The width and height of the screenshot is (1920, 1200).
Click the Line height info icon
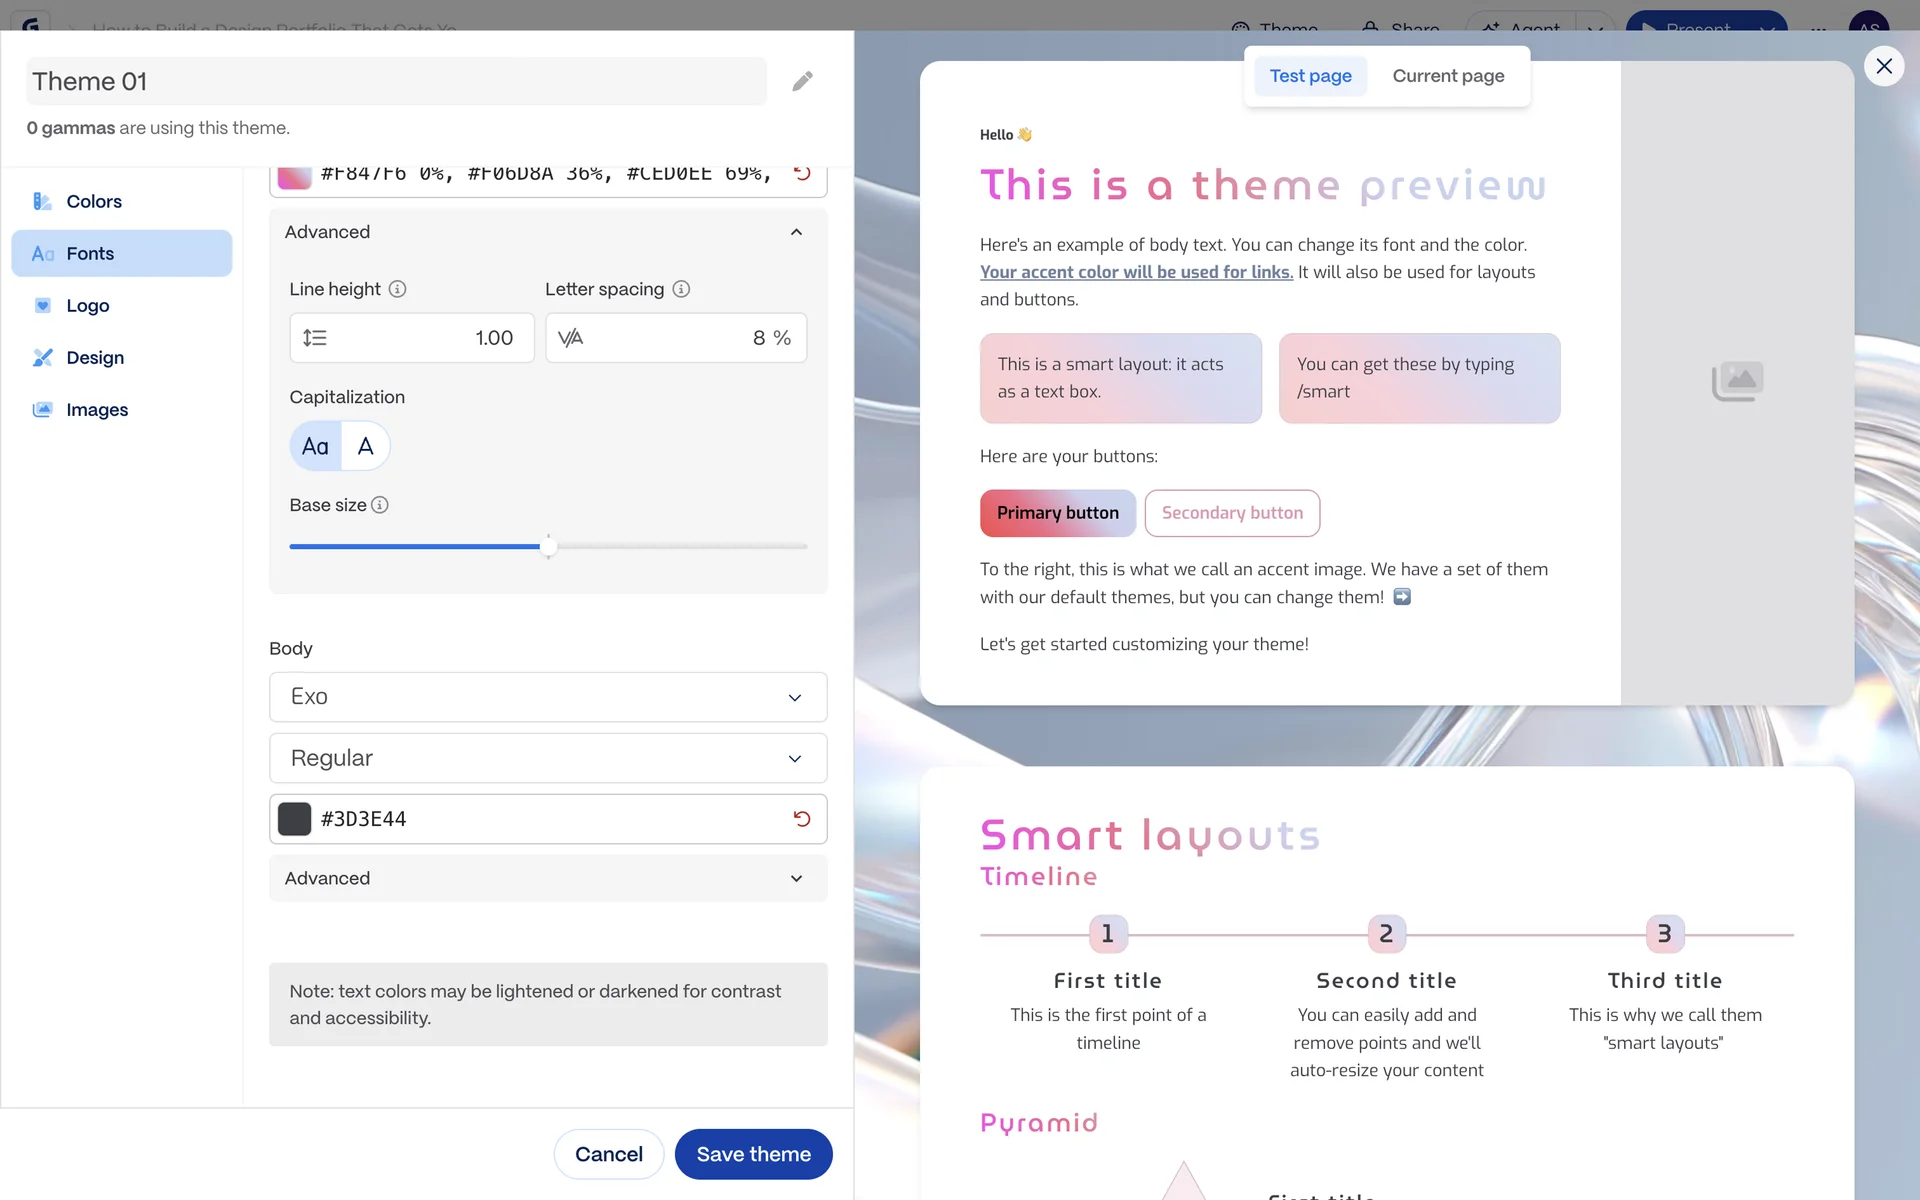(x=397, y=289)
